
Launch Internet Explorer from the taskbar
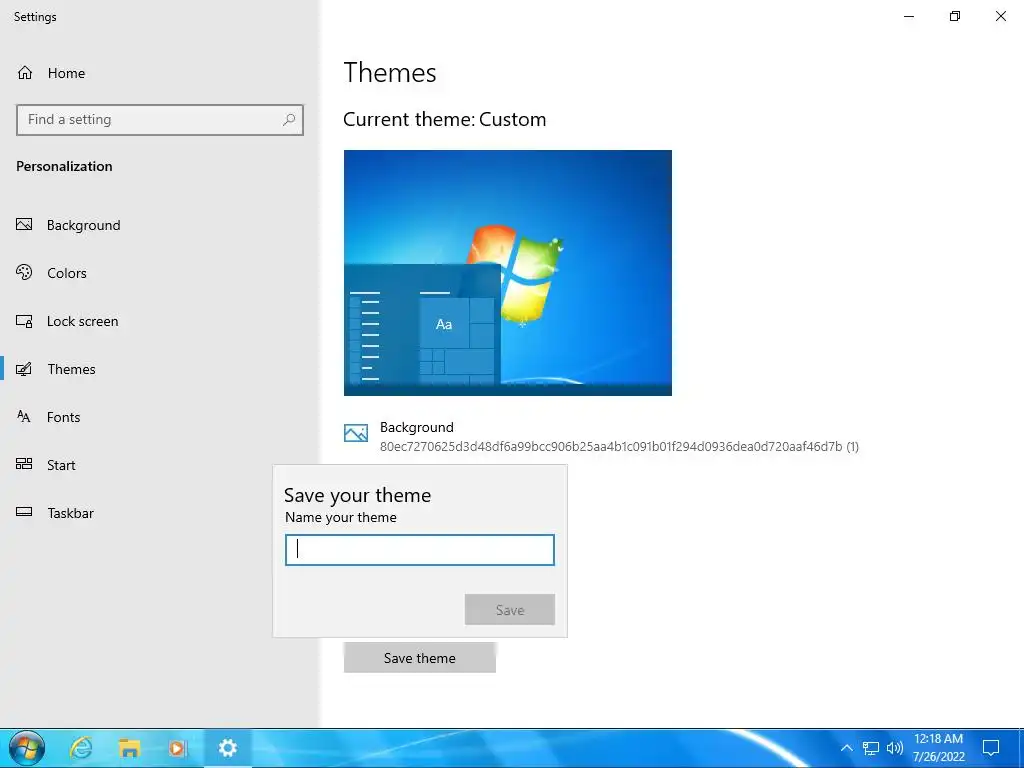(x=81, y=748)
